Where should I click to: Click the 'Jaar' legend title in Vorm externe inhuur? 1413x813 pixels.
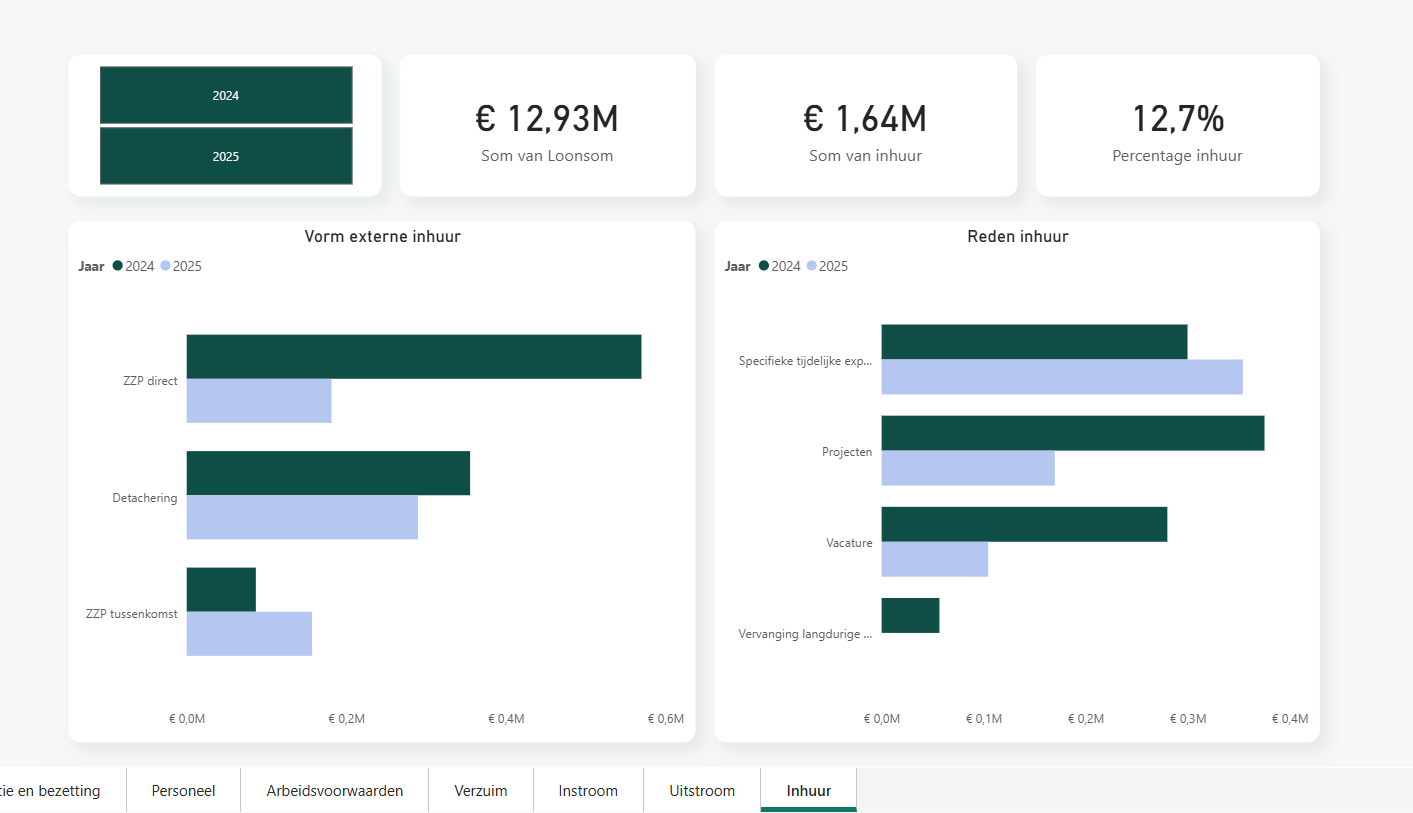click(91, 266)
